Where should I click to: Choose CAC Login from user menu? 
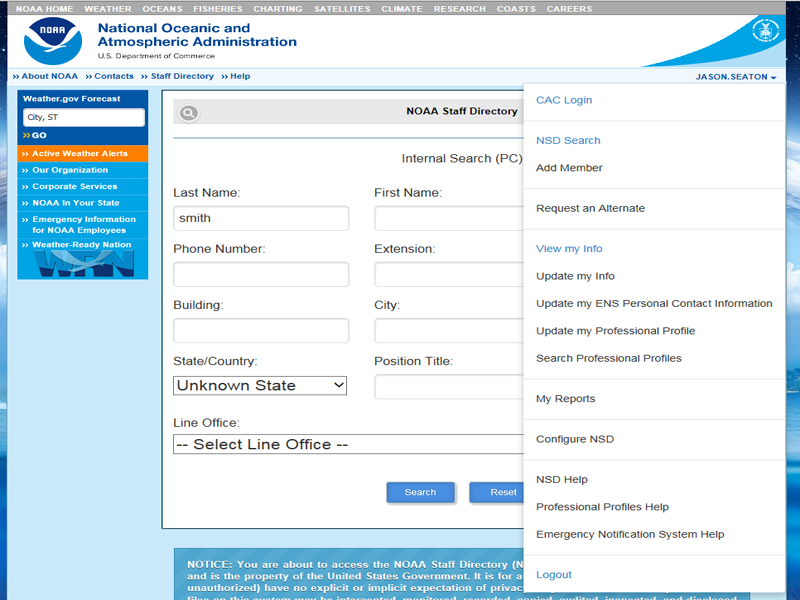564,100
